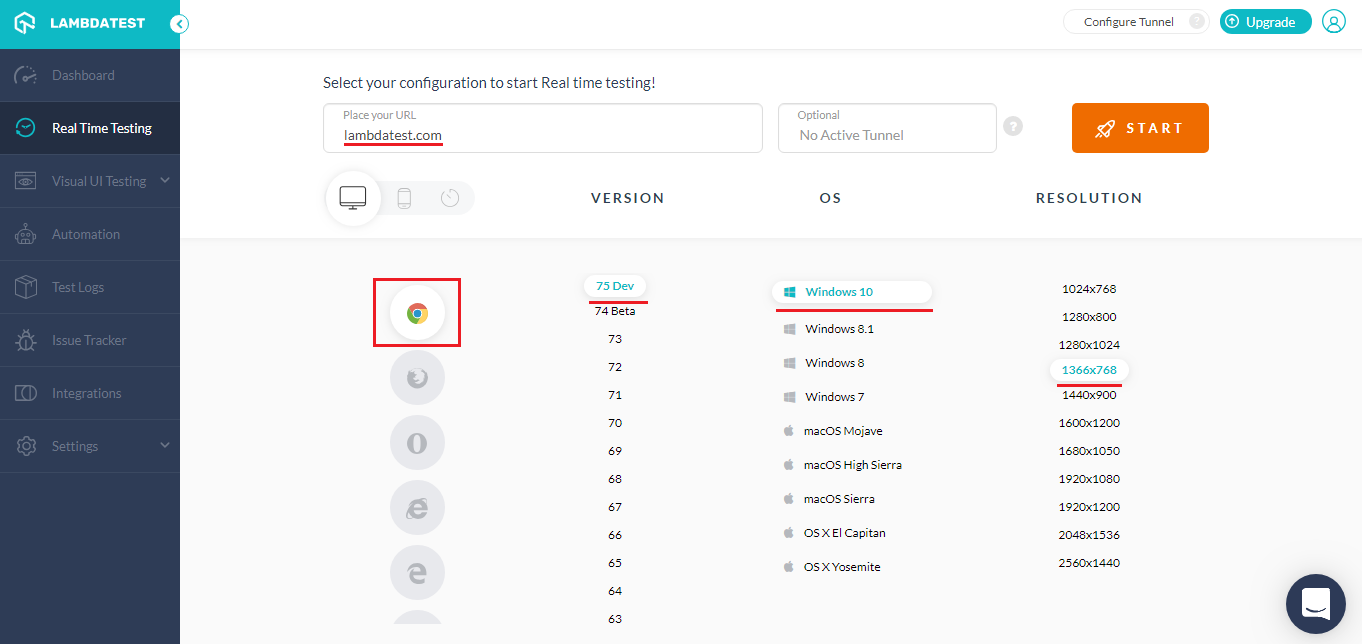The width and height of the screenshot is (1362, 644).
Task: Switch to desktop testing mode
Action: [352, 198]
